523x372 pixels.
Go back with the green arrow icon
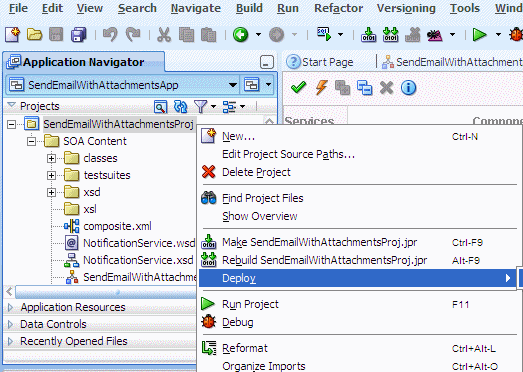pyautogui.click(x=240, y=34)
